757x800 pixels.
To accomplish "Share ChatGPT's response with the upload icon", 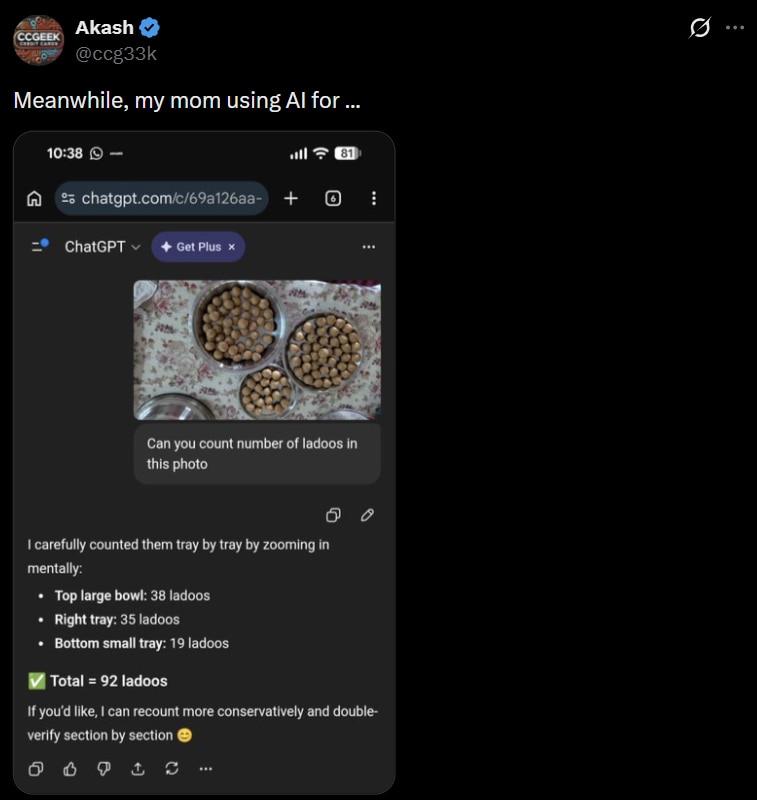I will [x=136, y=768].
